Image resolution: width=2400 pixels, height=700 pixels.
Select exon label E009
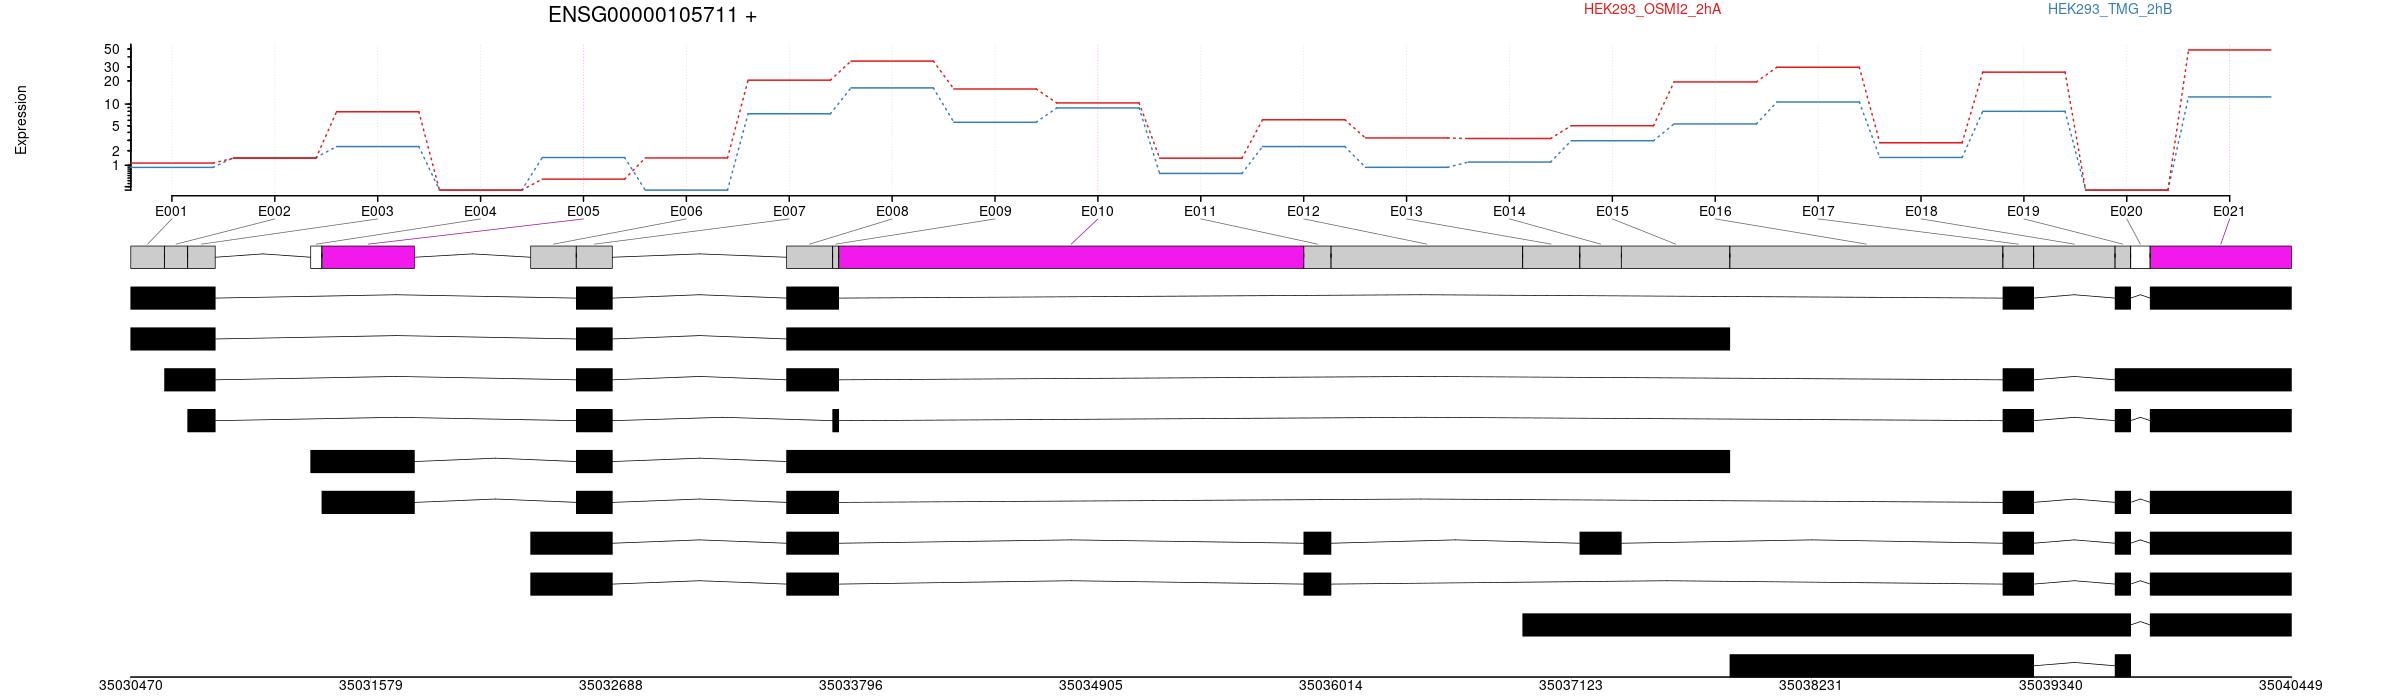click(x=995, y=211)
